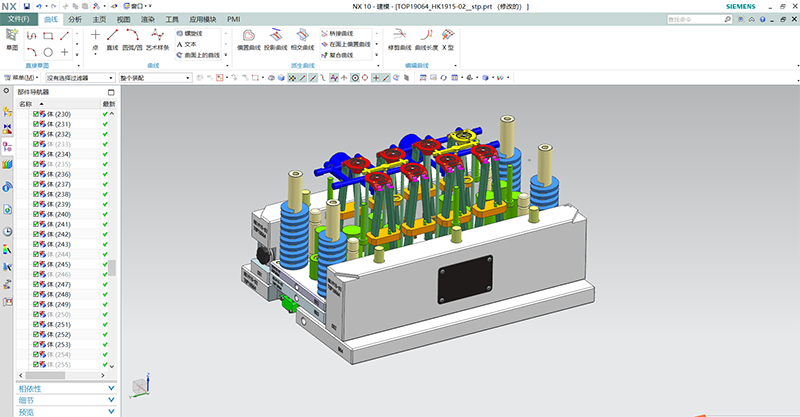This screenshot has height=417, width=800.
Task: Open the 艺术样条 (Studio Spline) tool
Action: pyautogui.click(x=157, y=40)
